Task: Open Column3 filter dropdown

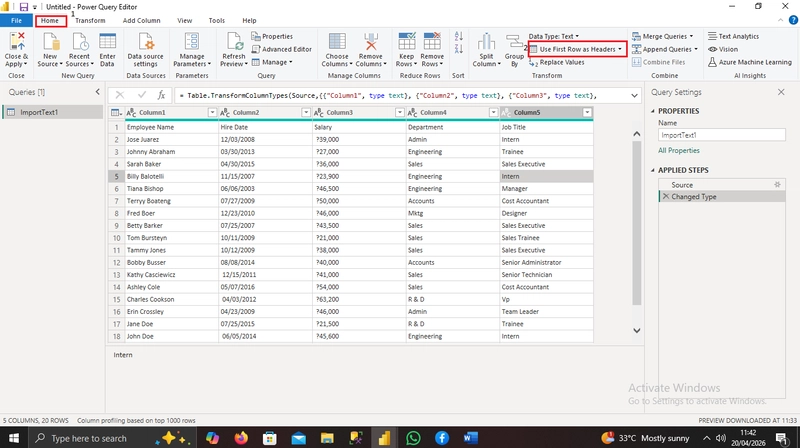Action: click(x=399, y=112)
